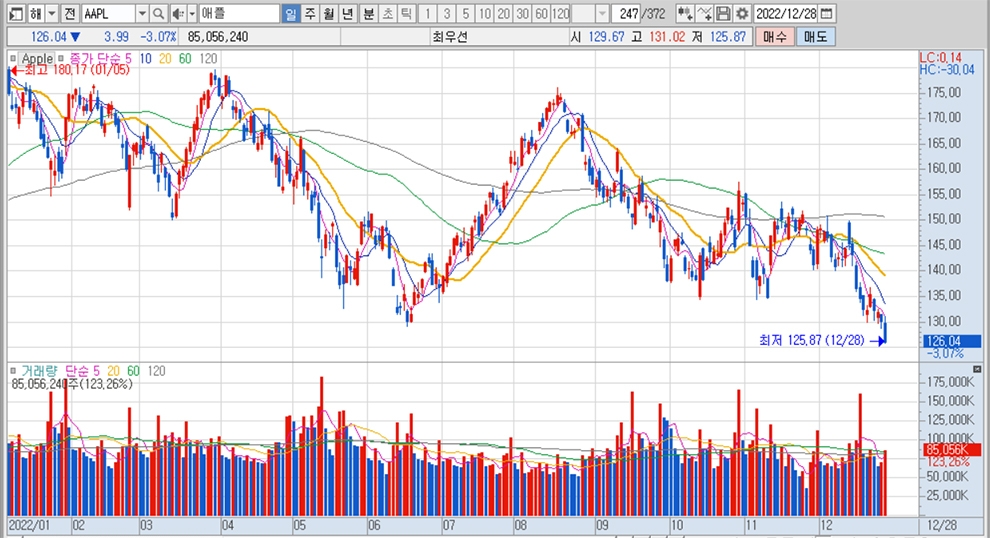Switch to the monthly (월) chart period
Image resolution: width=990 pixels, height=538 pixels.
329,14
